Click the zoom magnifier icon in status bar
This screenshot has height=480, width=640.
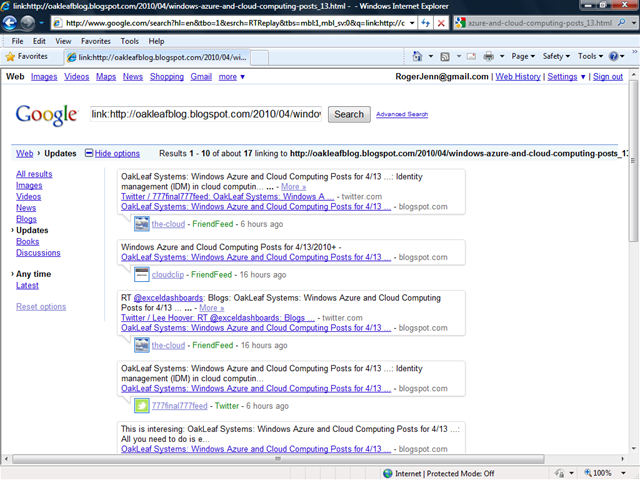(588, 473)
